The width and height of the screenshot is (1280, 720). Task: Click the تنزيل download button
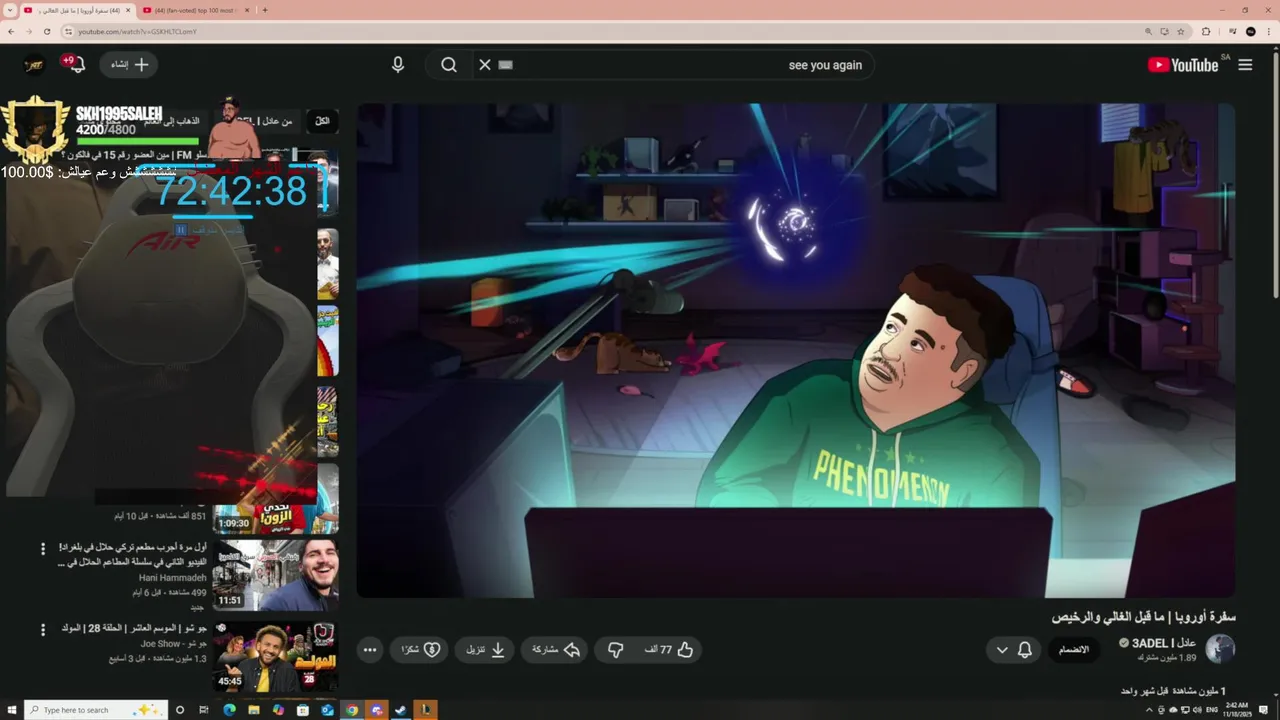(485, 650)
